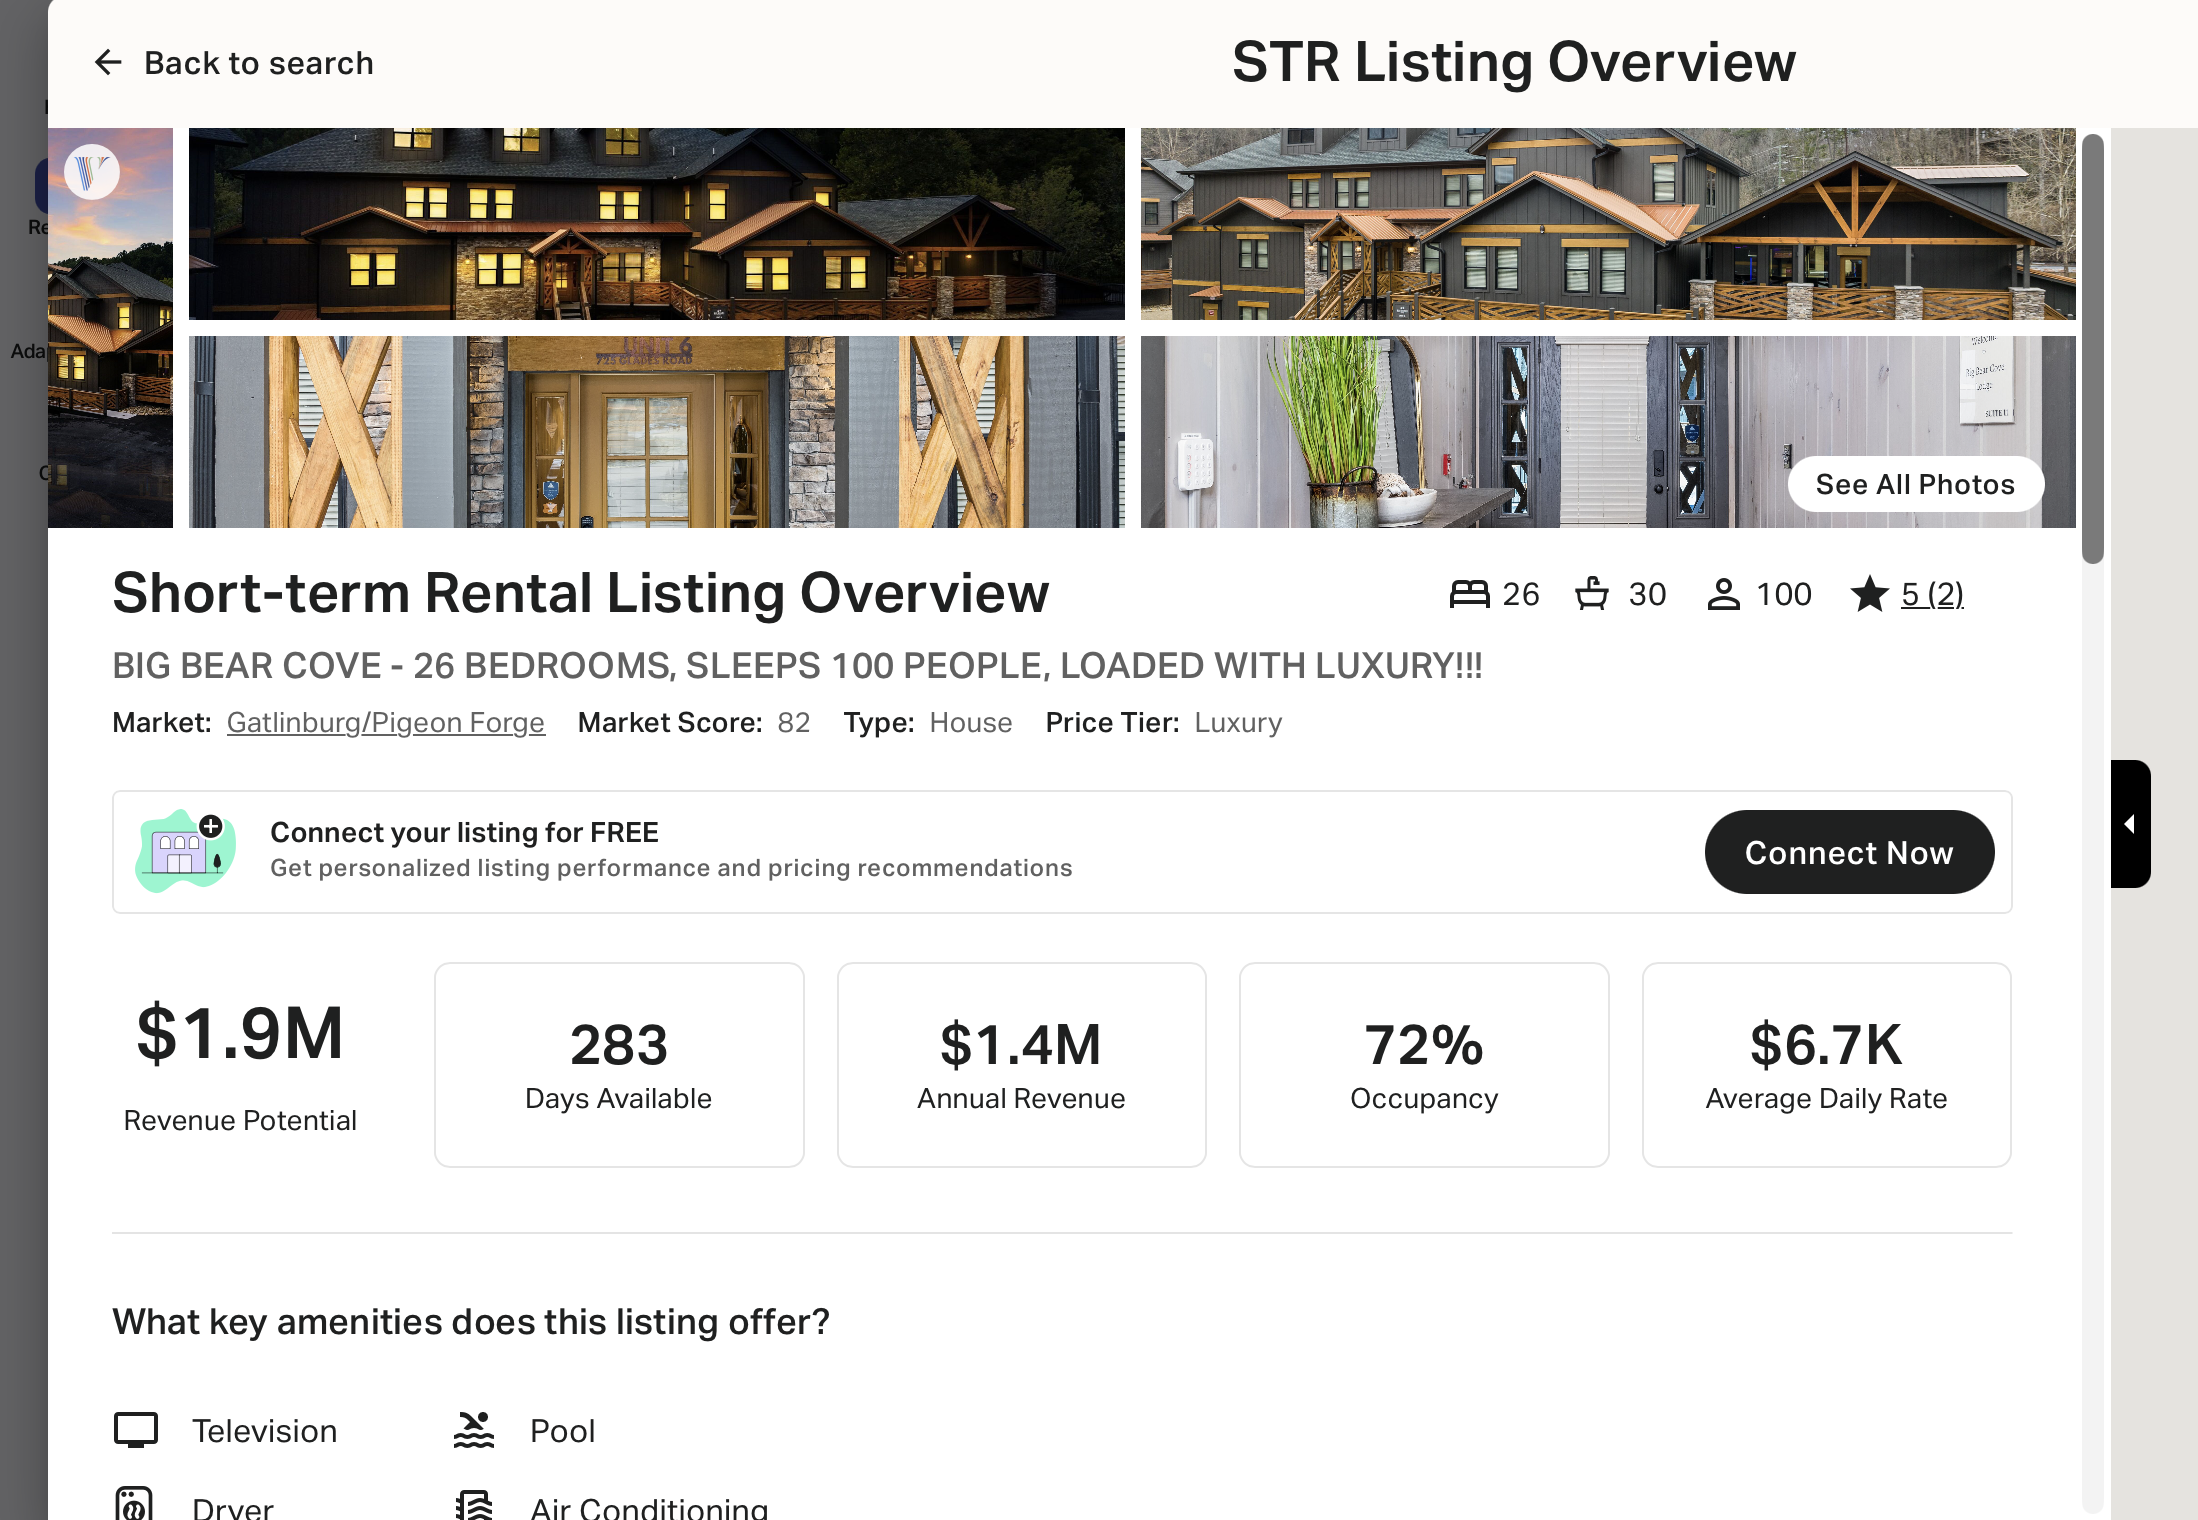The height and width of the screenshot is (1520, 2198).
Task: Click the back arrow icon
Action: tap(108, 63)
